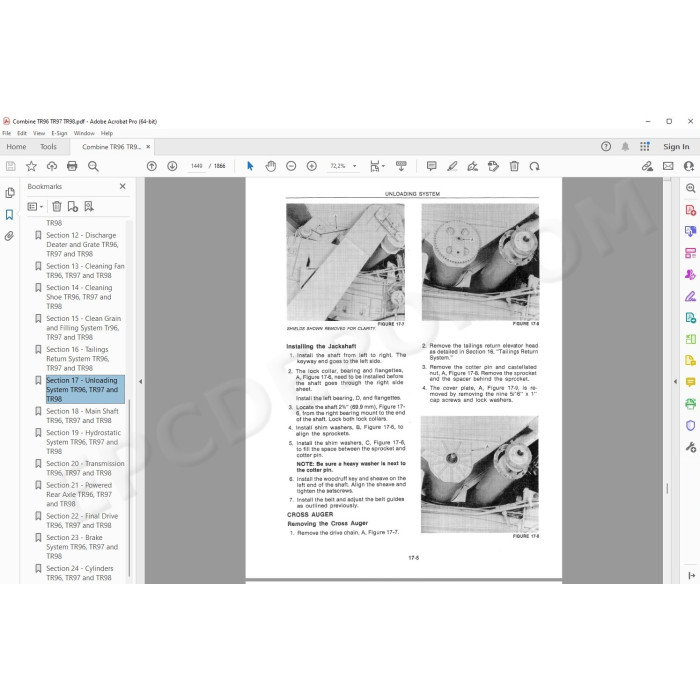Open the E-Sign menu
The image size is (700, 700).
[x=59, y=133]
